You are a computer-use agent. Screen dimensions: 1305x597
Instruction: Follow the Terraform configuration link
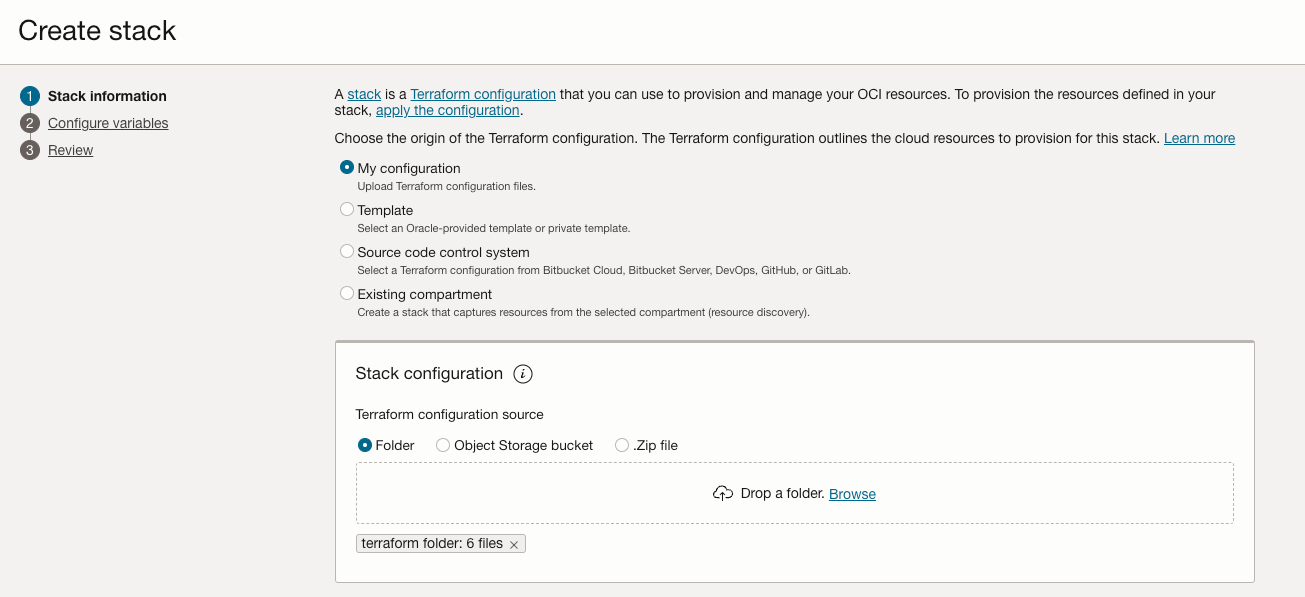tap(483, 94)
